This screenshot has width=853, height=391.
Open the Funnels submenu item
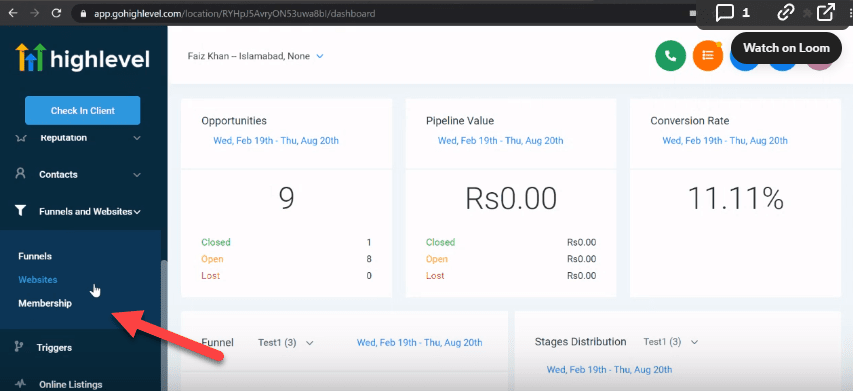pyautogui.click(x=35, y=256)
